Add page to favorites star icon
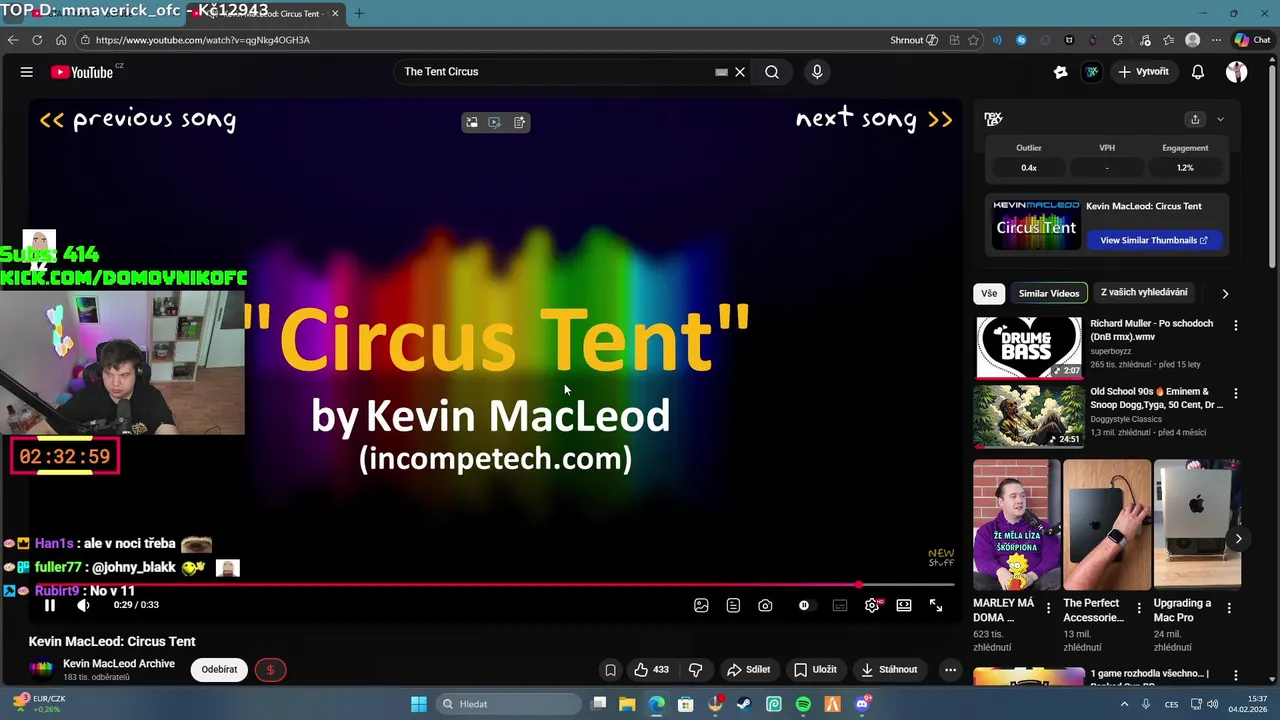The height and width of the screenshot is (720, 1280). 973,40
